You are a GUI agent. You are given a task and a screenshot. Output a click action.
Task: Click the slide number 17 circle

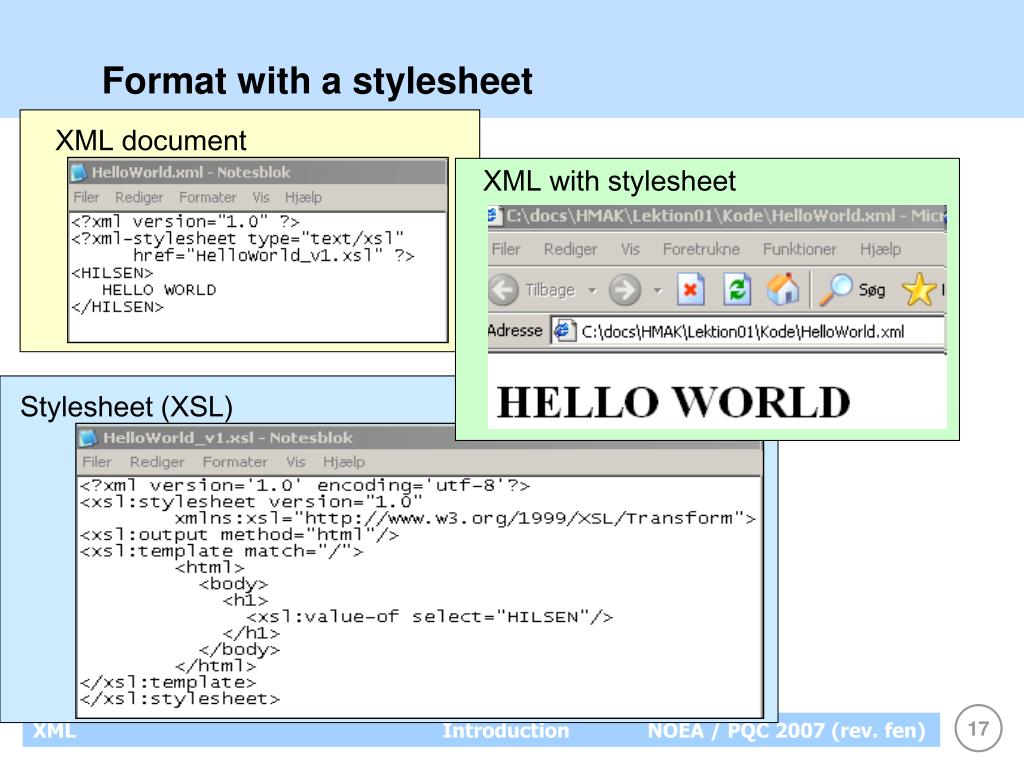[978, 728]
